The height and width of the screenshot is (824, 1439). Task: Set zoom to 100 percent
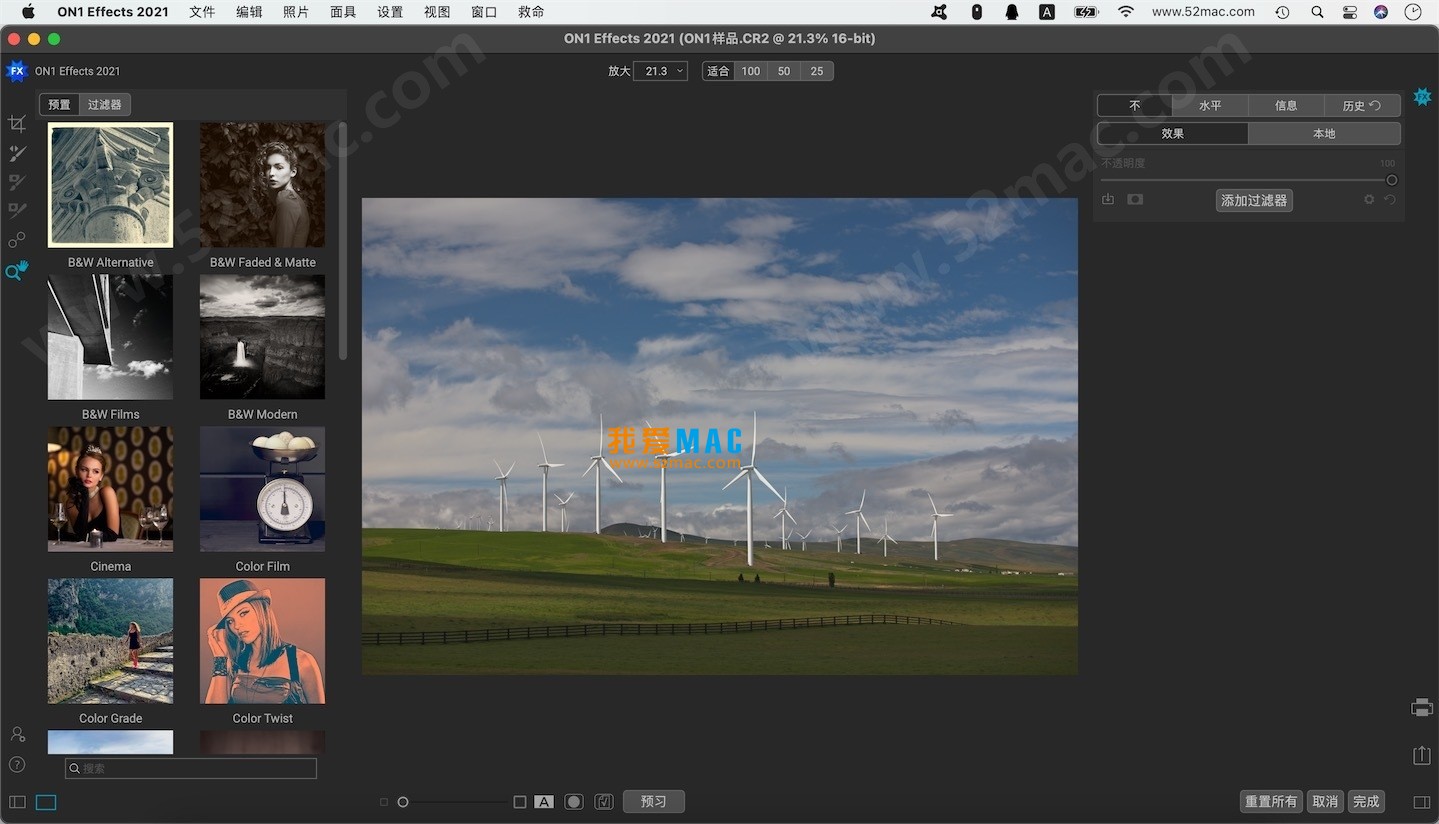click(751, 71)
